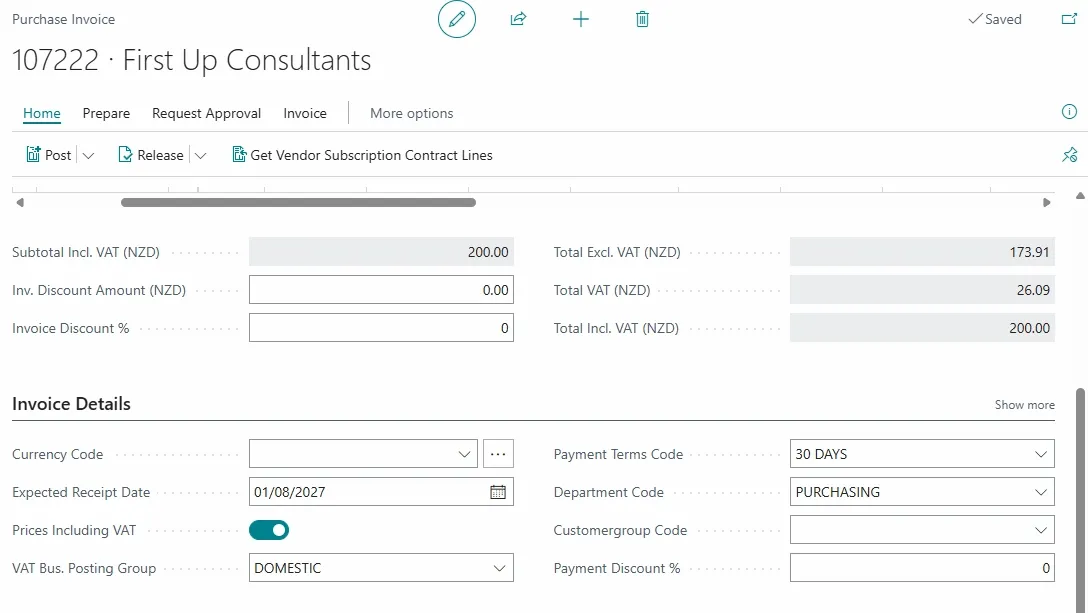Click the pencil edit icon
This screenshot has width=1088, height=613.
tap(457, 19)
